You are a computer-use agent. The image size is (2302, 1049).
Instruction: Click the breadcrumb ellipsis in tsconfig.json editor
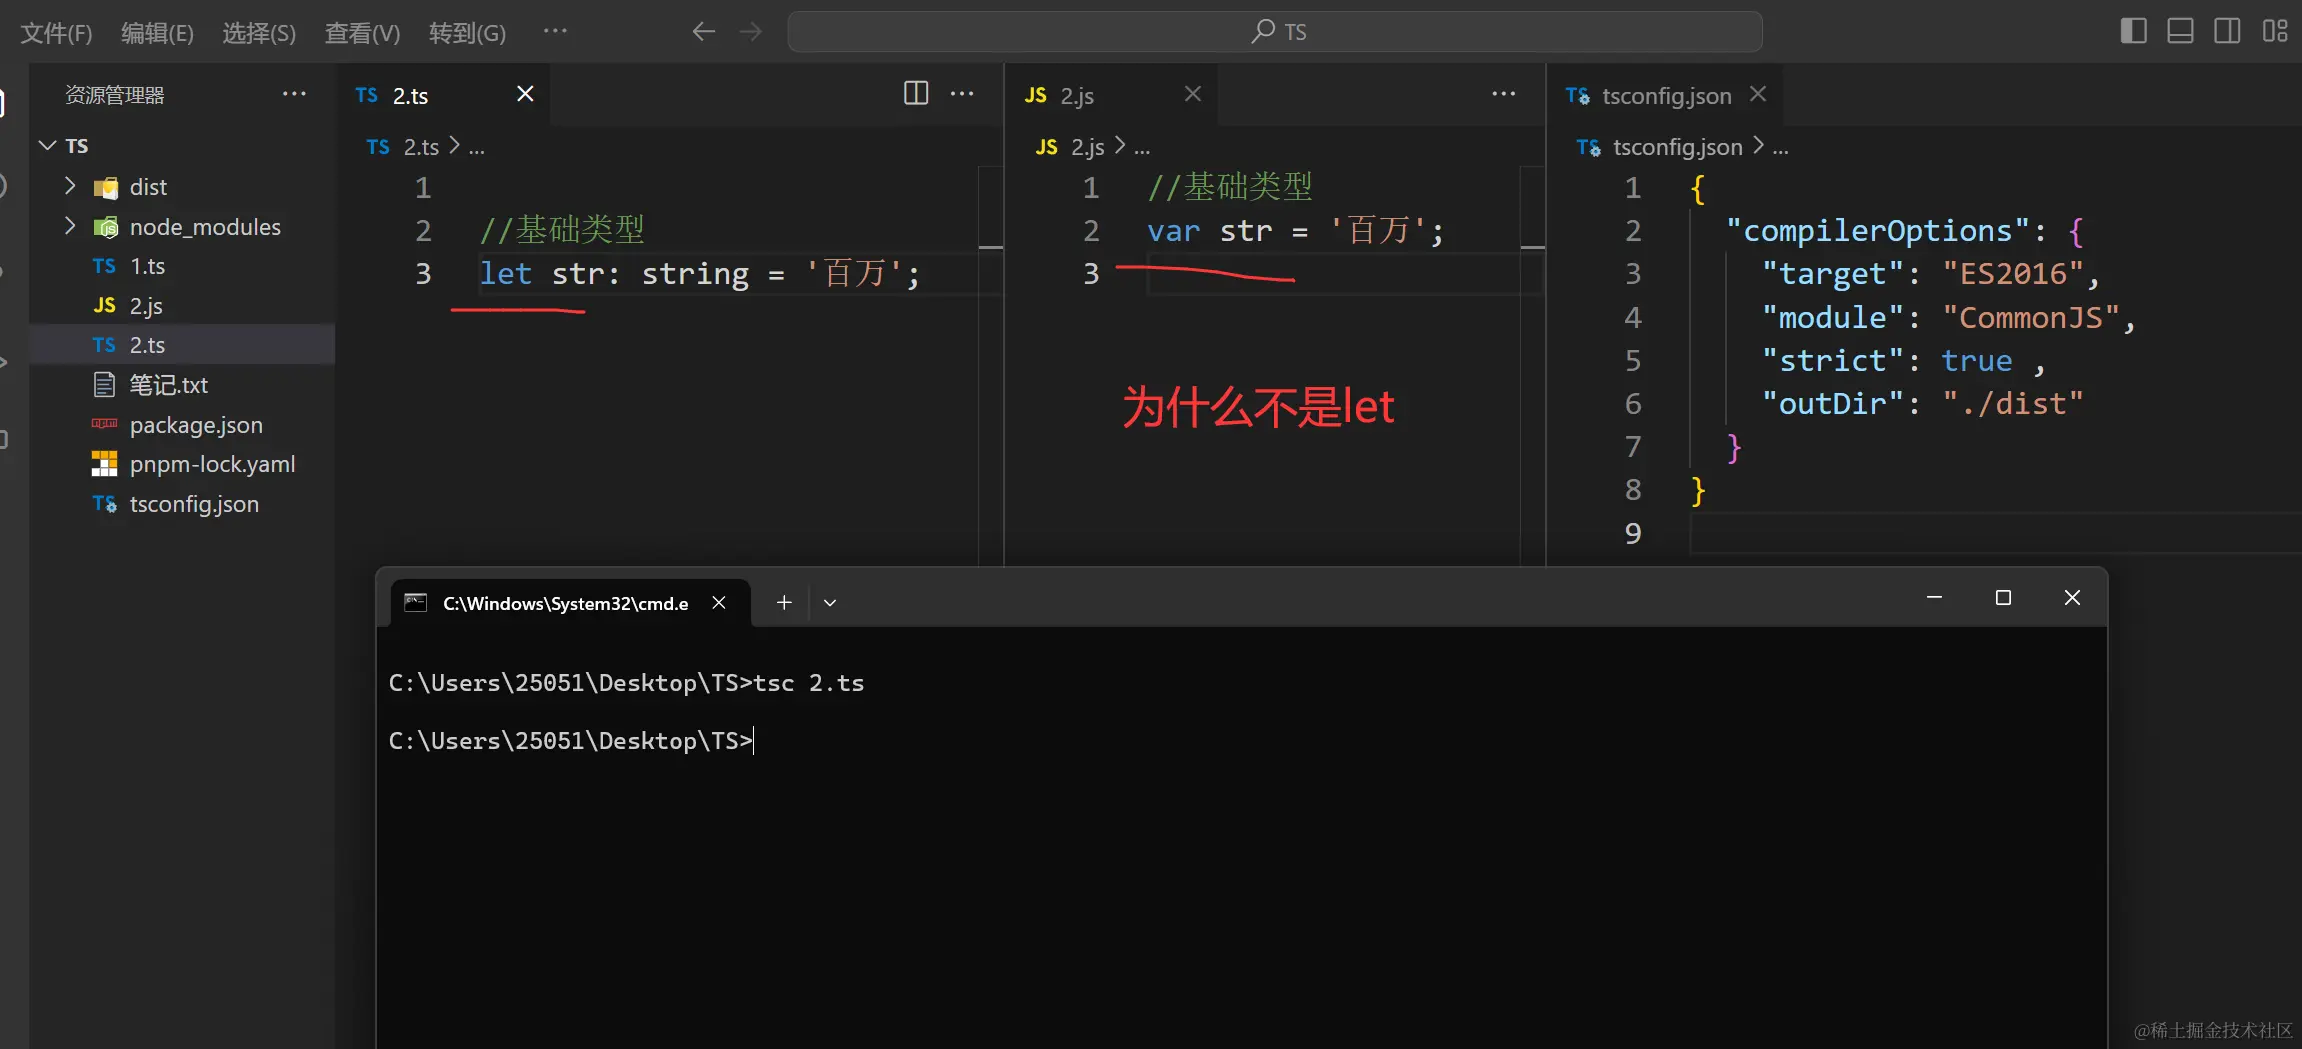[1780, 147]
